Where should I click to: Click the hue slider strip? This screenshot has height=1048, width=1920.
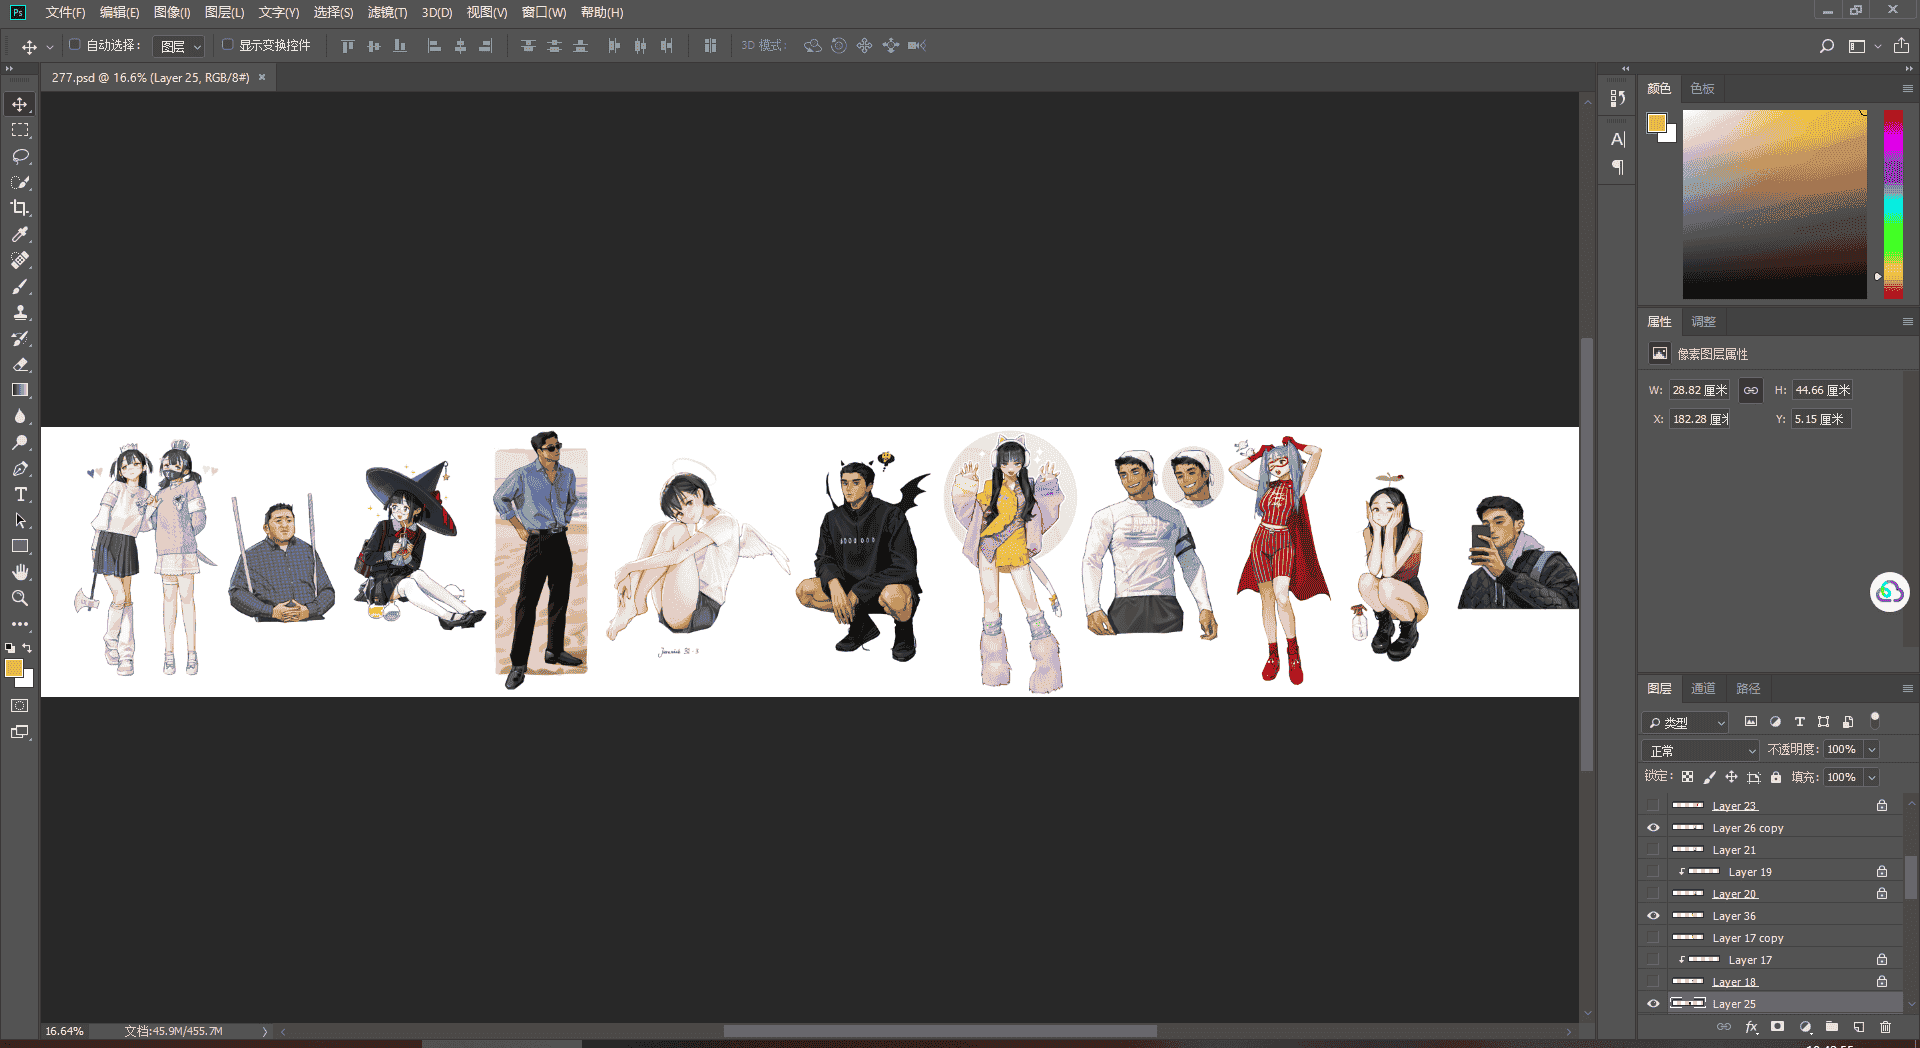1893,204
